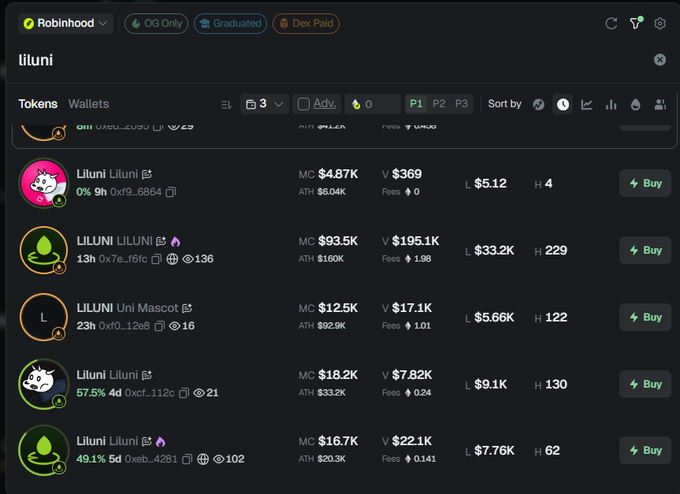Open the L letter Uni Mascot avatar
This screenshot has width=680, height=494.
[x=43, y=317]
